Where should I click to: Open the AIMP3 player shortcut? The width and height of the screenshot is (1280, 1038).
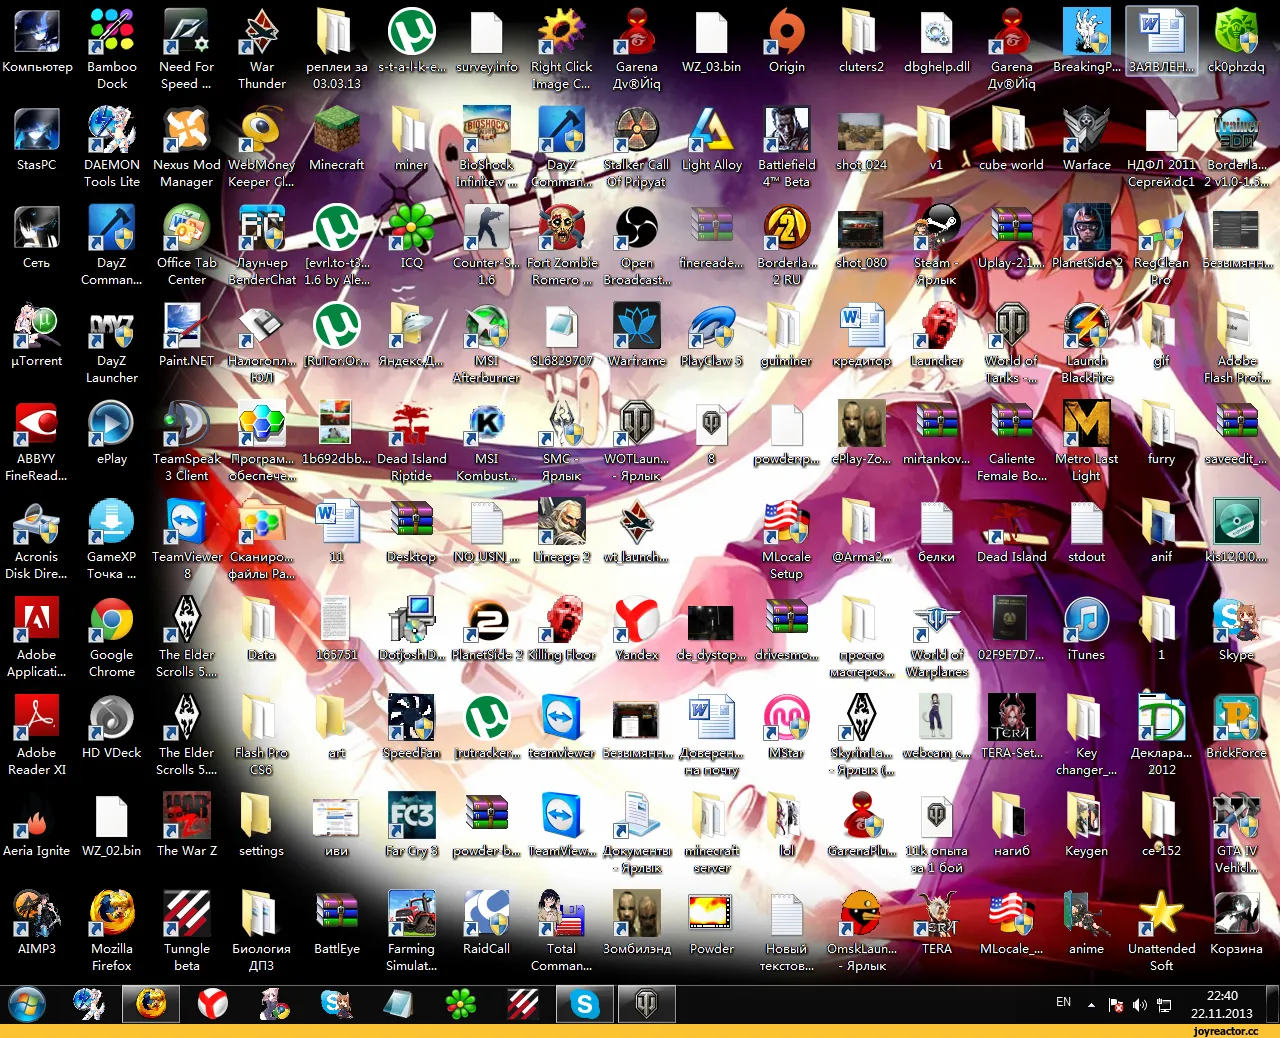(x=37, y=924)
